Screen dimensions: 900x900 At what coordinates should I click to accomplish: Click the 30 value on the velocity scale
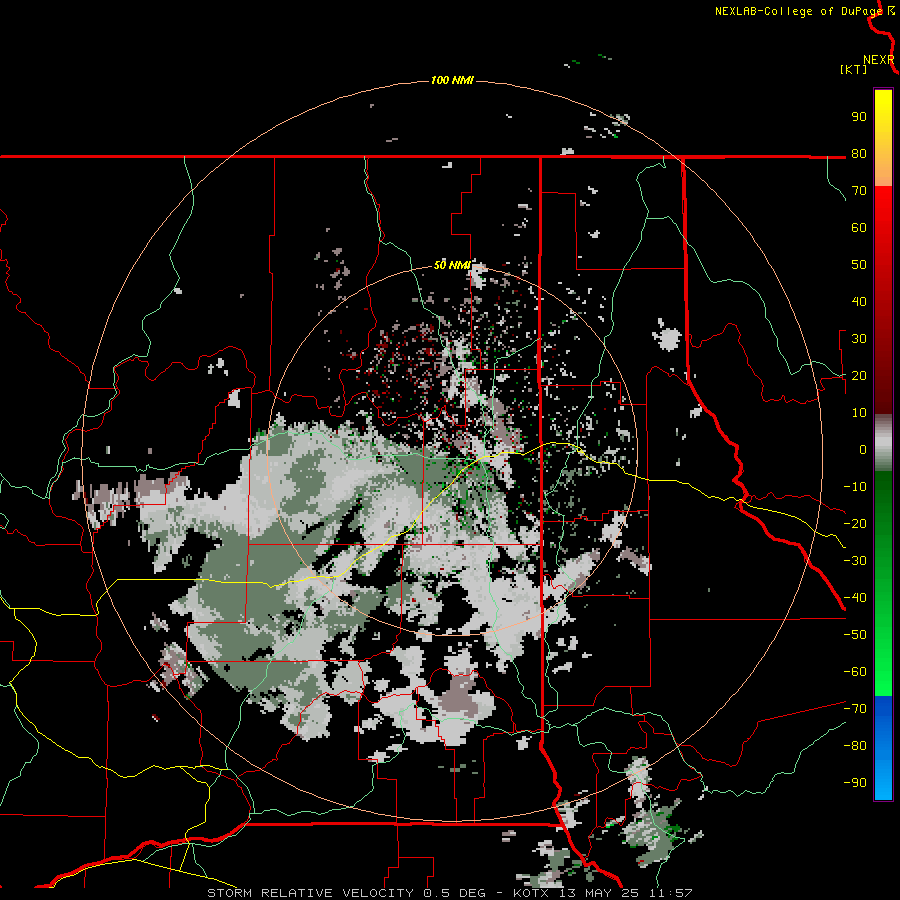point(859,339)
